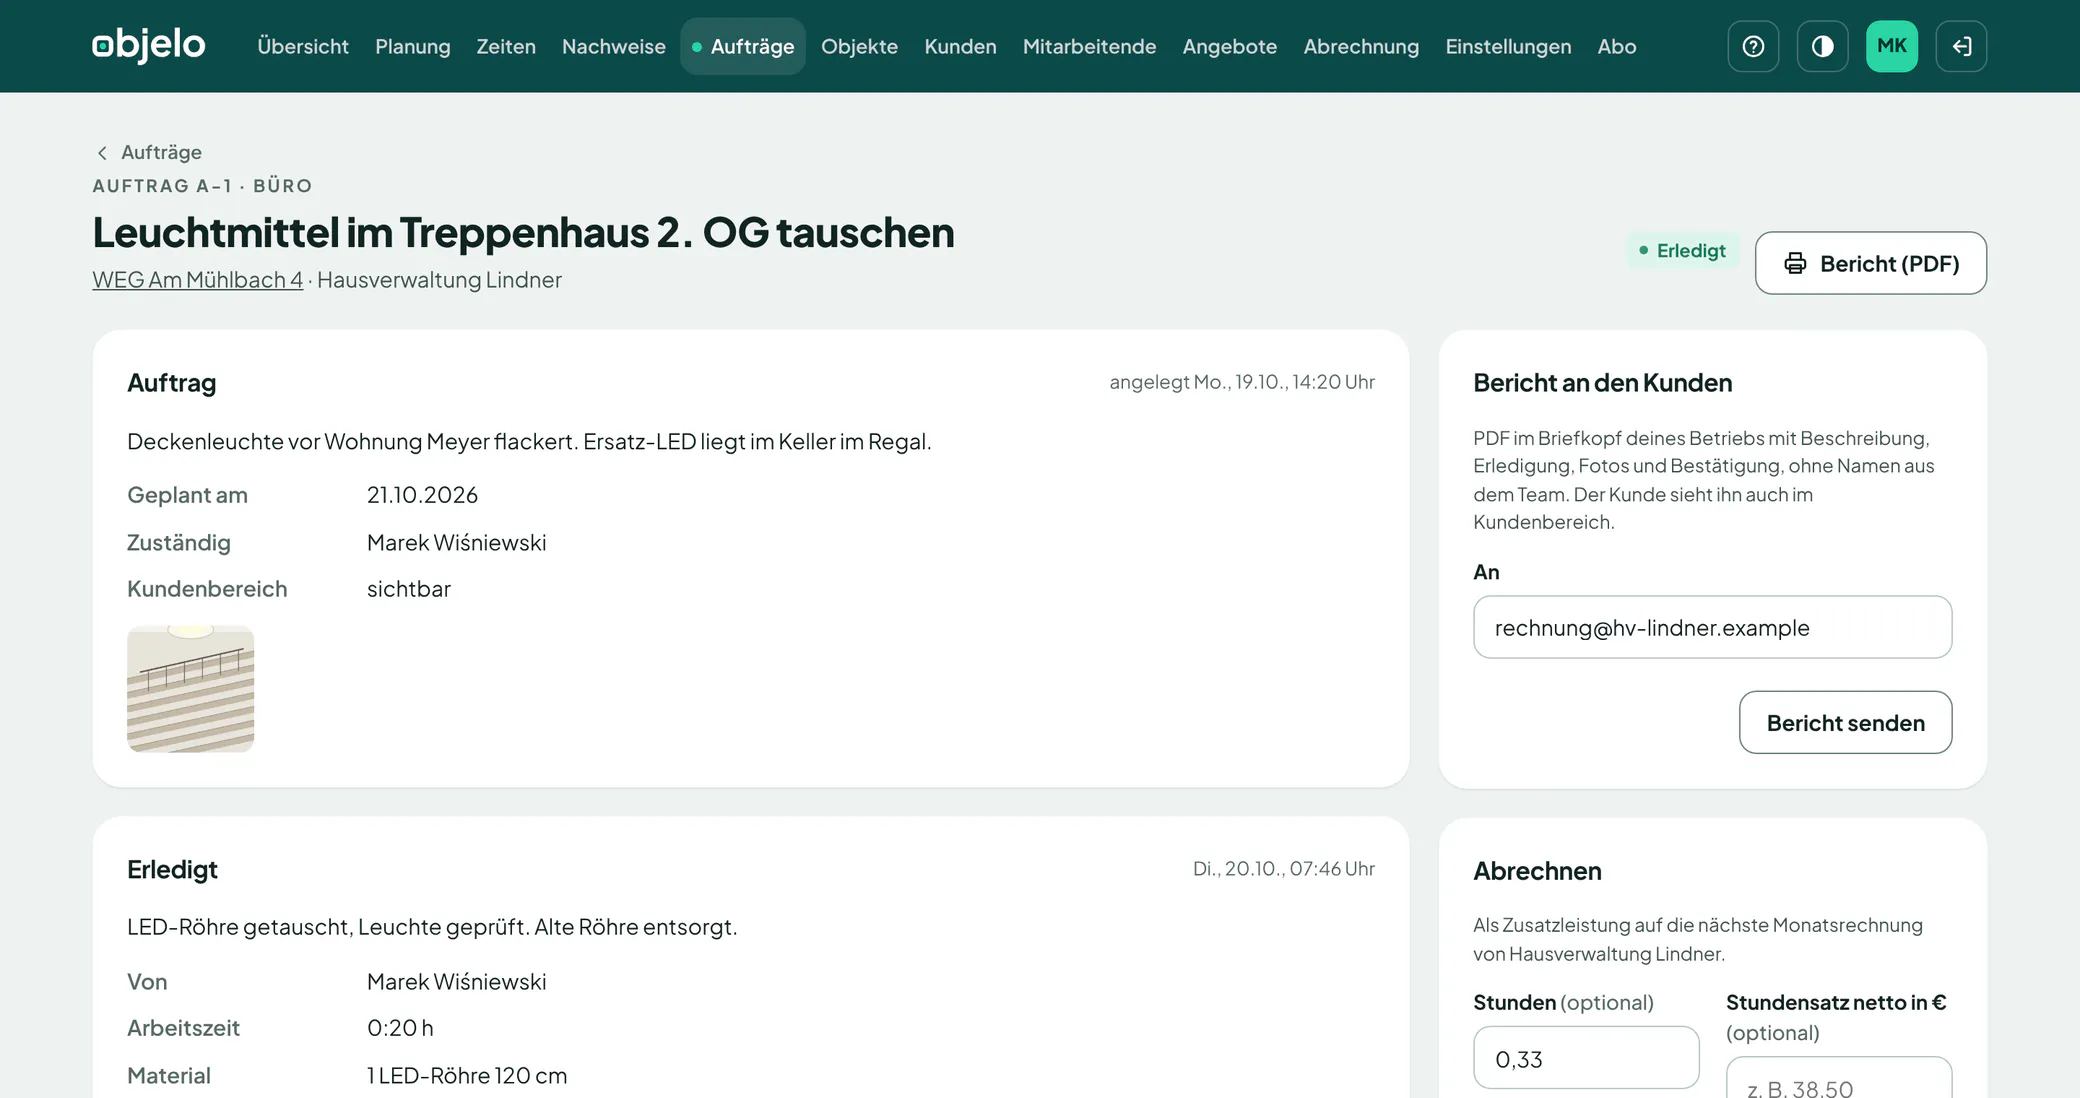The height and width of the screenshot is (1098, 2080).
Task: Click Bericht senden button
Action: 1845,722
